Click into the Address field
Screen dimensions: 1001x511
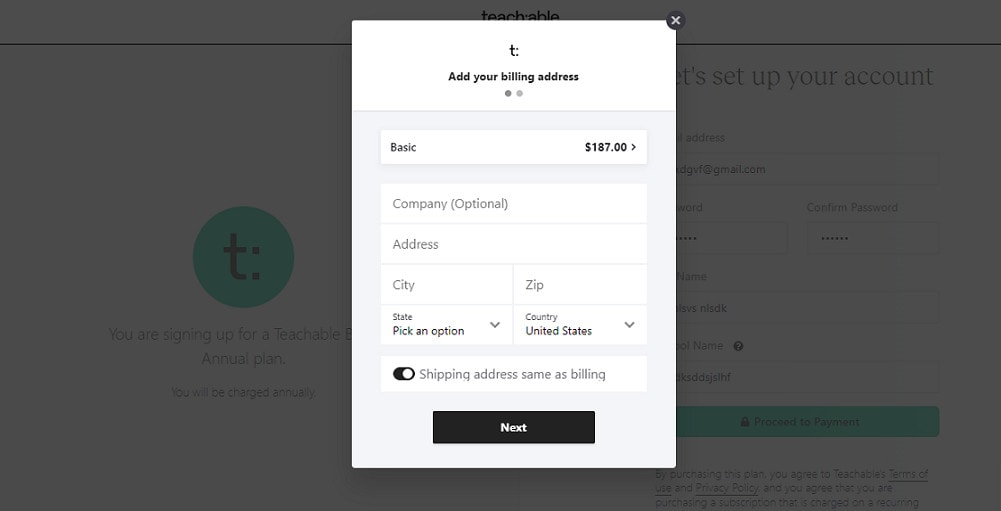tap(513, 244)
